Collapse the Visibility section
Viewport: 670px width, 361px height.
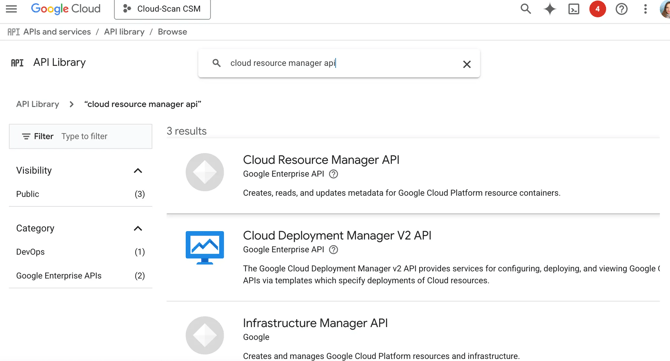pyautogui.click(x=138, y=170)
